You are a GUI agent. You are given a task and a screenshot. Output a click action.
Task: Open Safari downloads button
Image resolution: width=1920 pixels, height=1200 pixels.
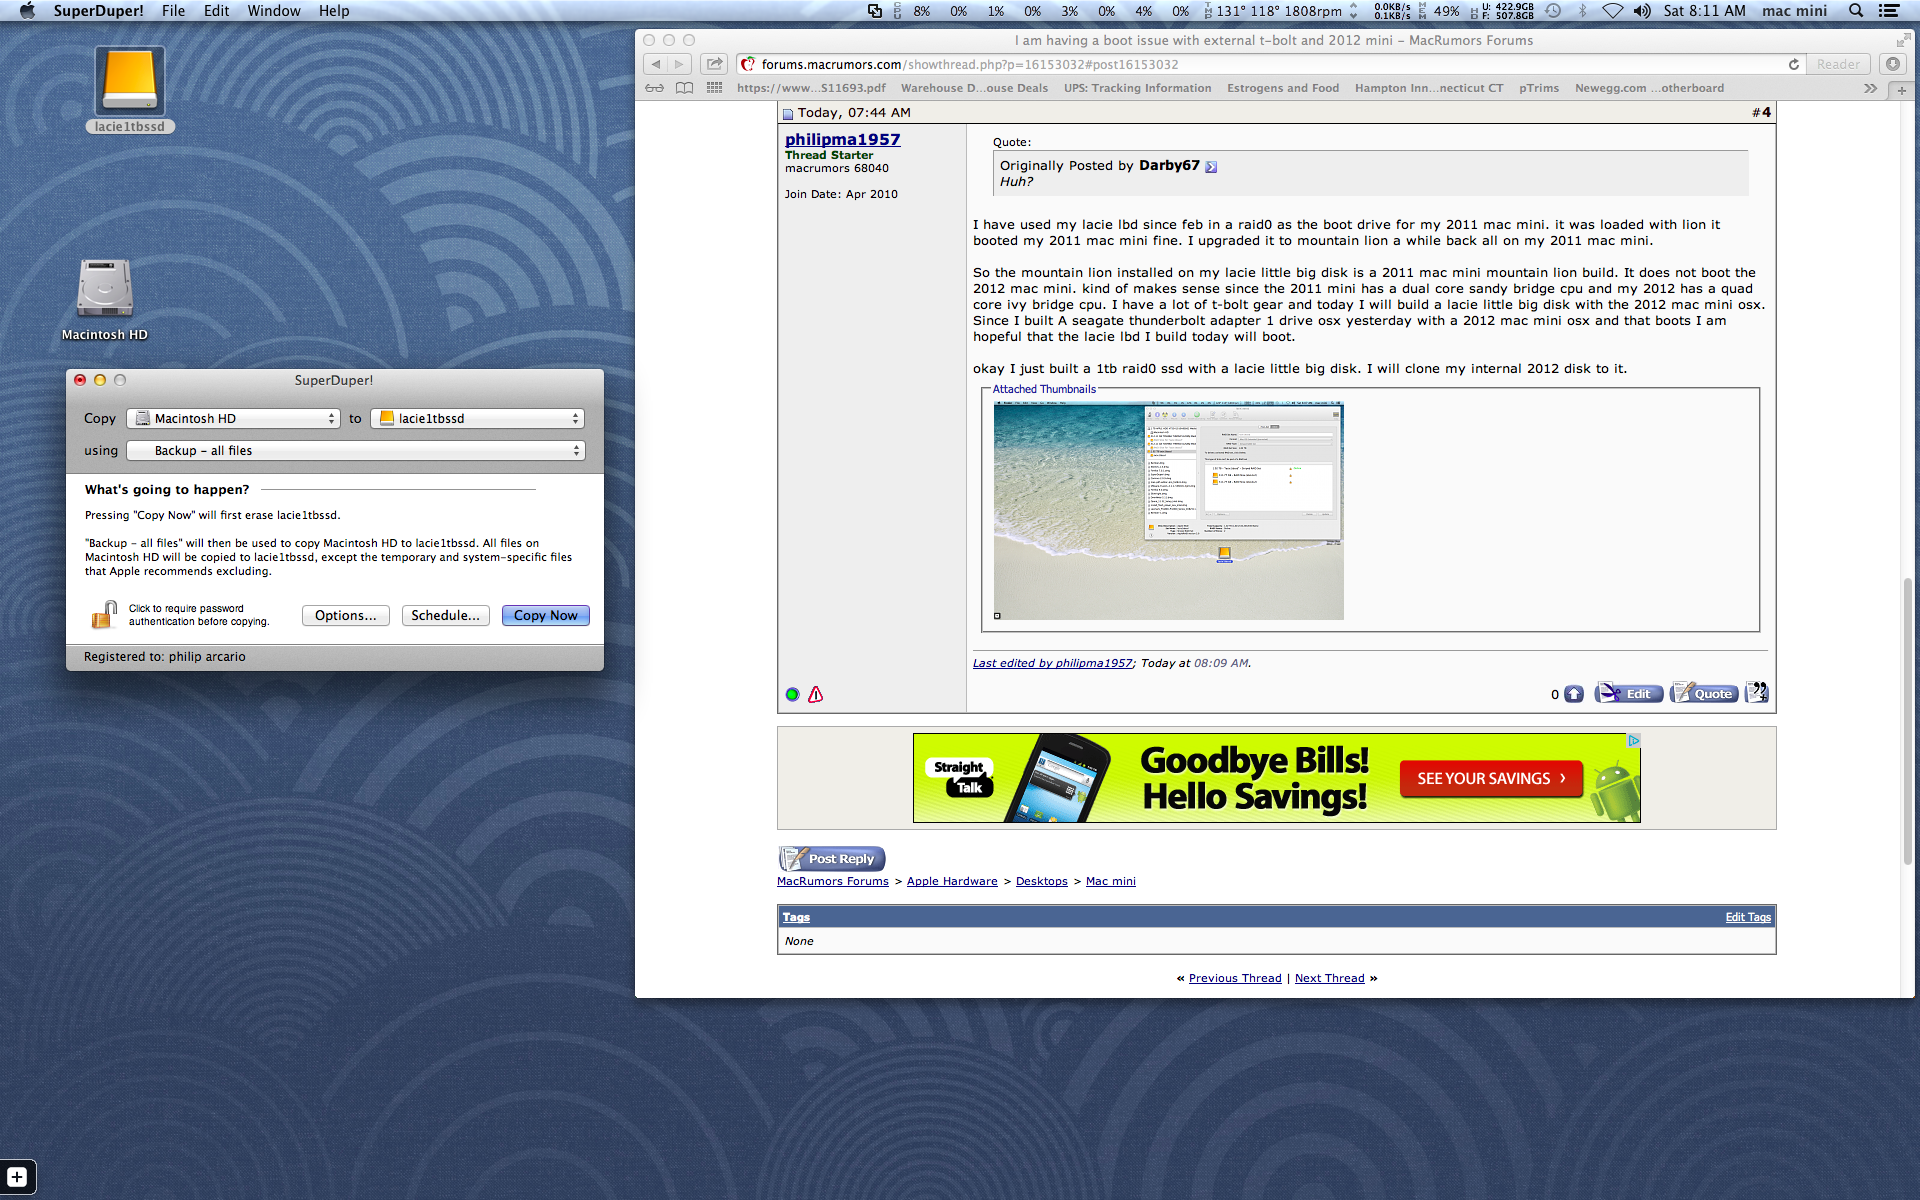(1892, 64)
